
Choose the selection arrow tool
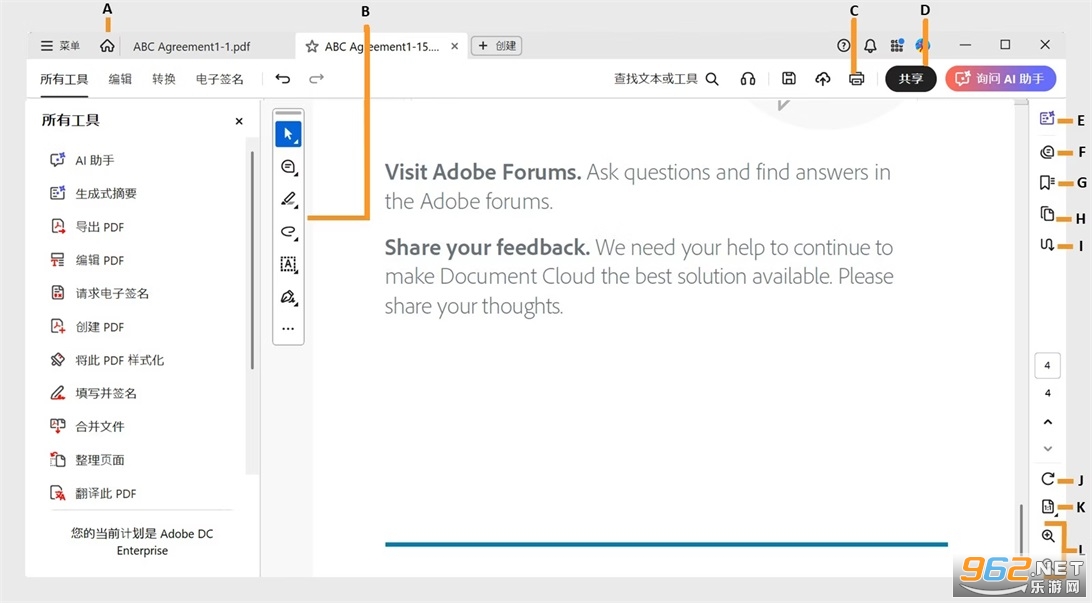coord(288,134)
